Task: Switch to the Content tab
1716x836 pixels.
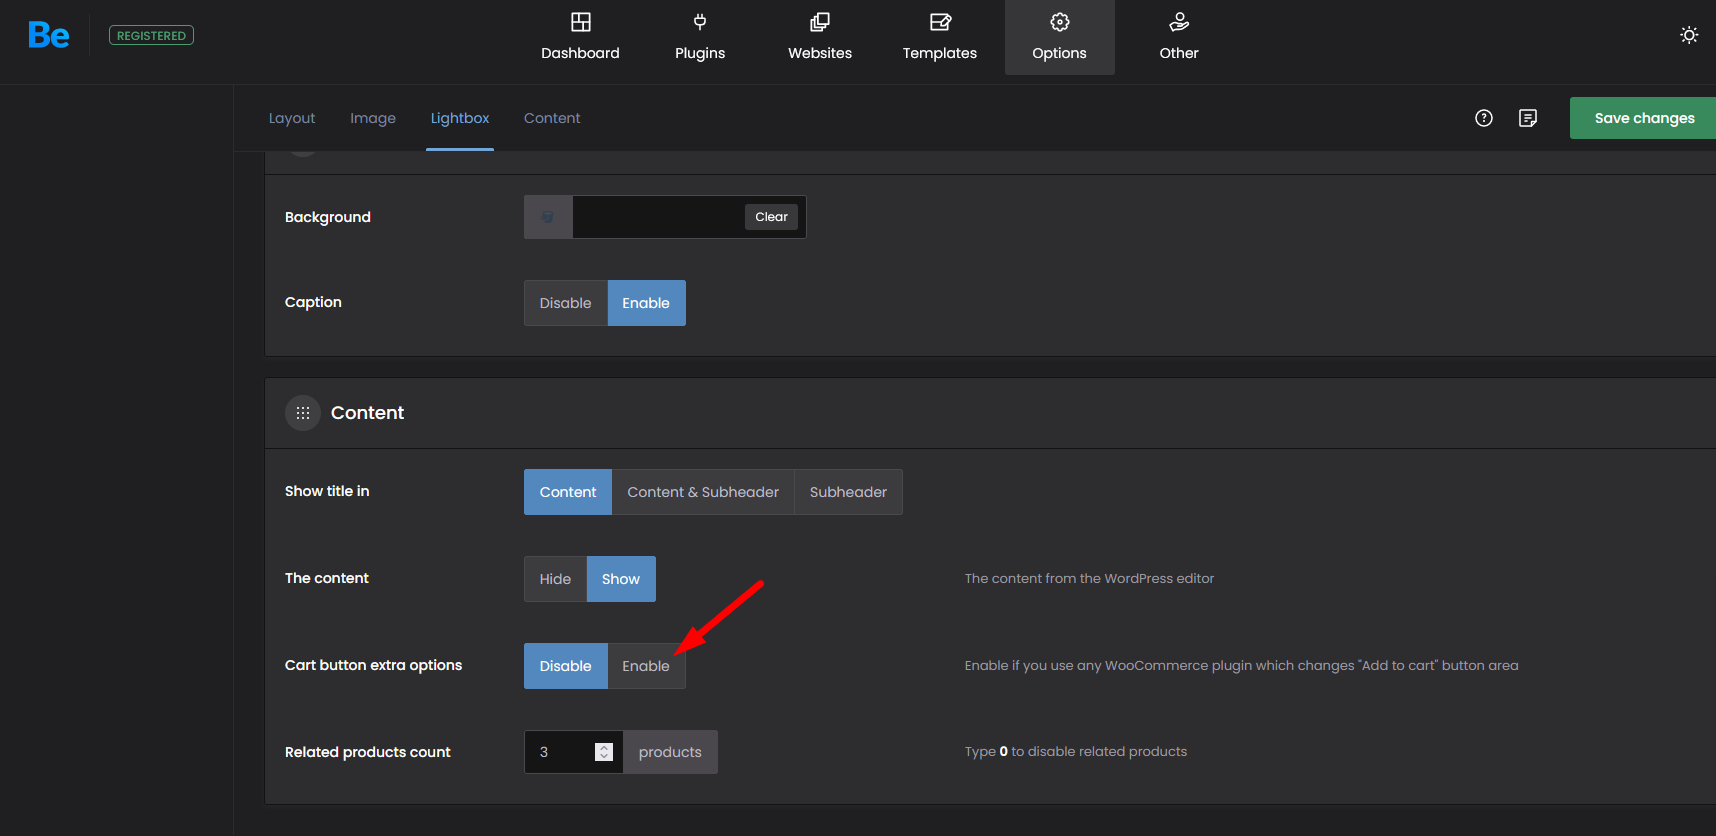Action: click(x=552, y=118)
